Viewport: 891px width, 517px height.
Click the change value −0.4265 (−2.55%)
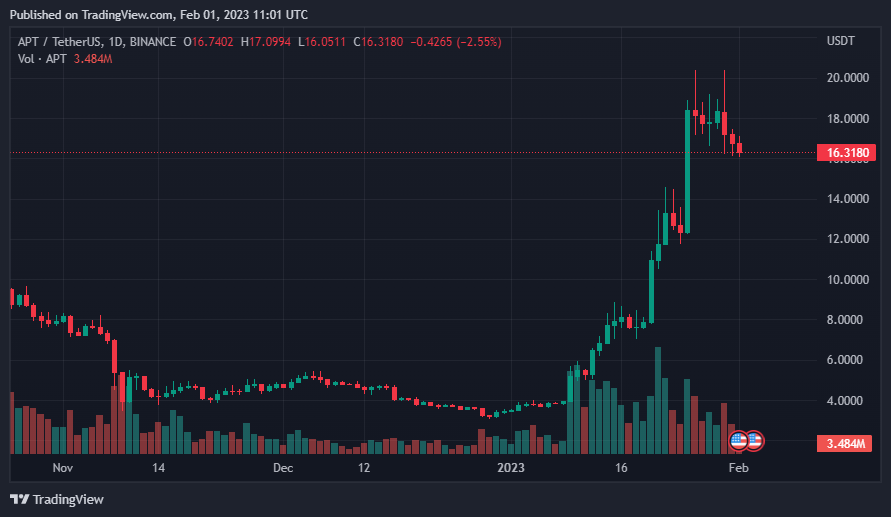(x=456, y=41)
